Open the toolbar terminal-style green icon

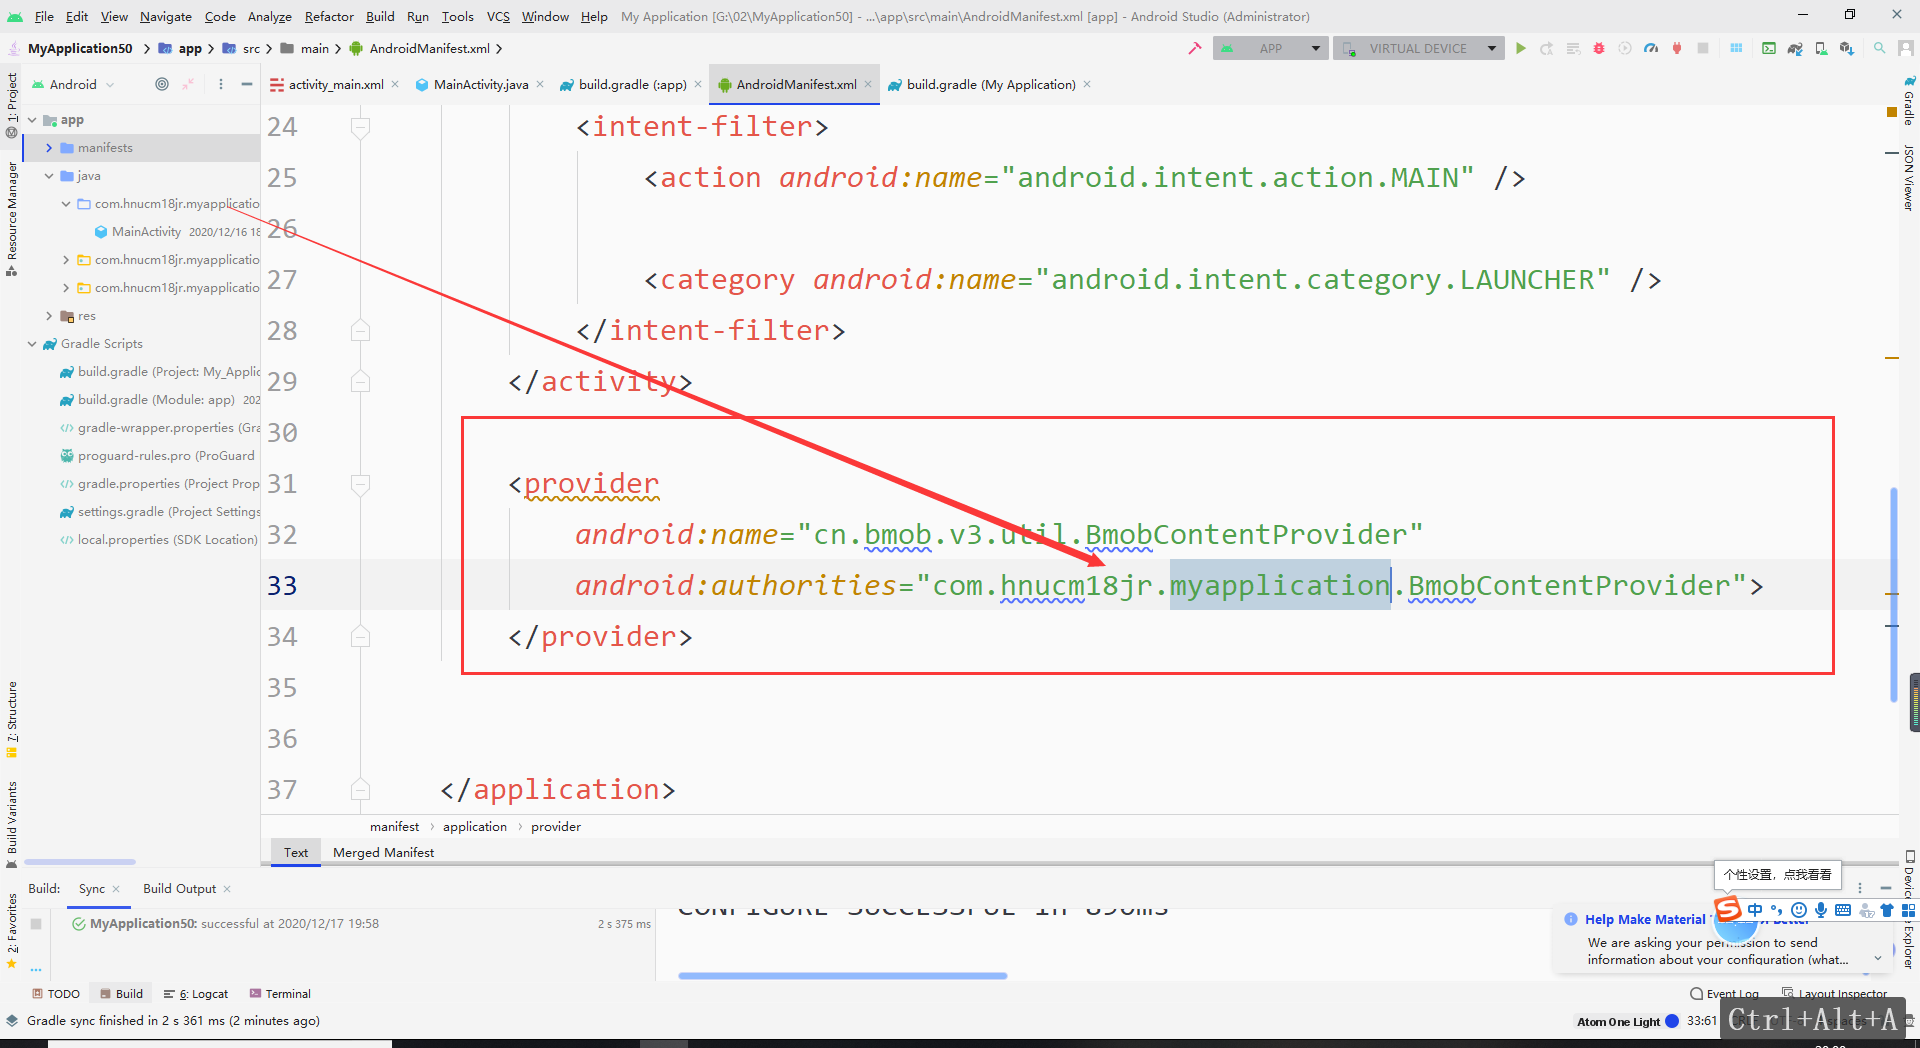coord(1769,48)
